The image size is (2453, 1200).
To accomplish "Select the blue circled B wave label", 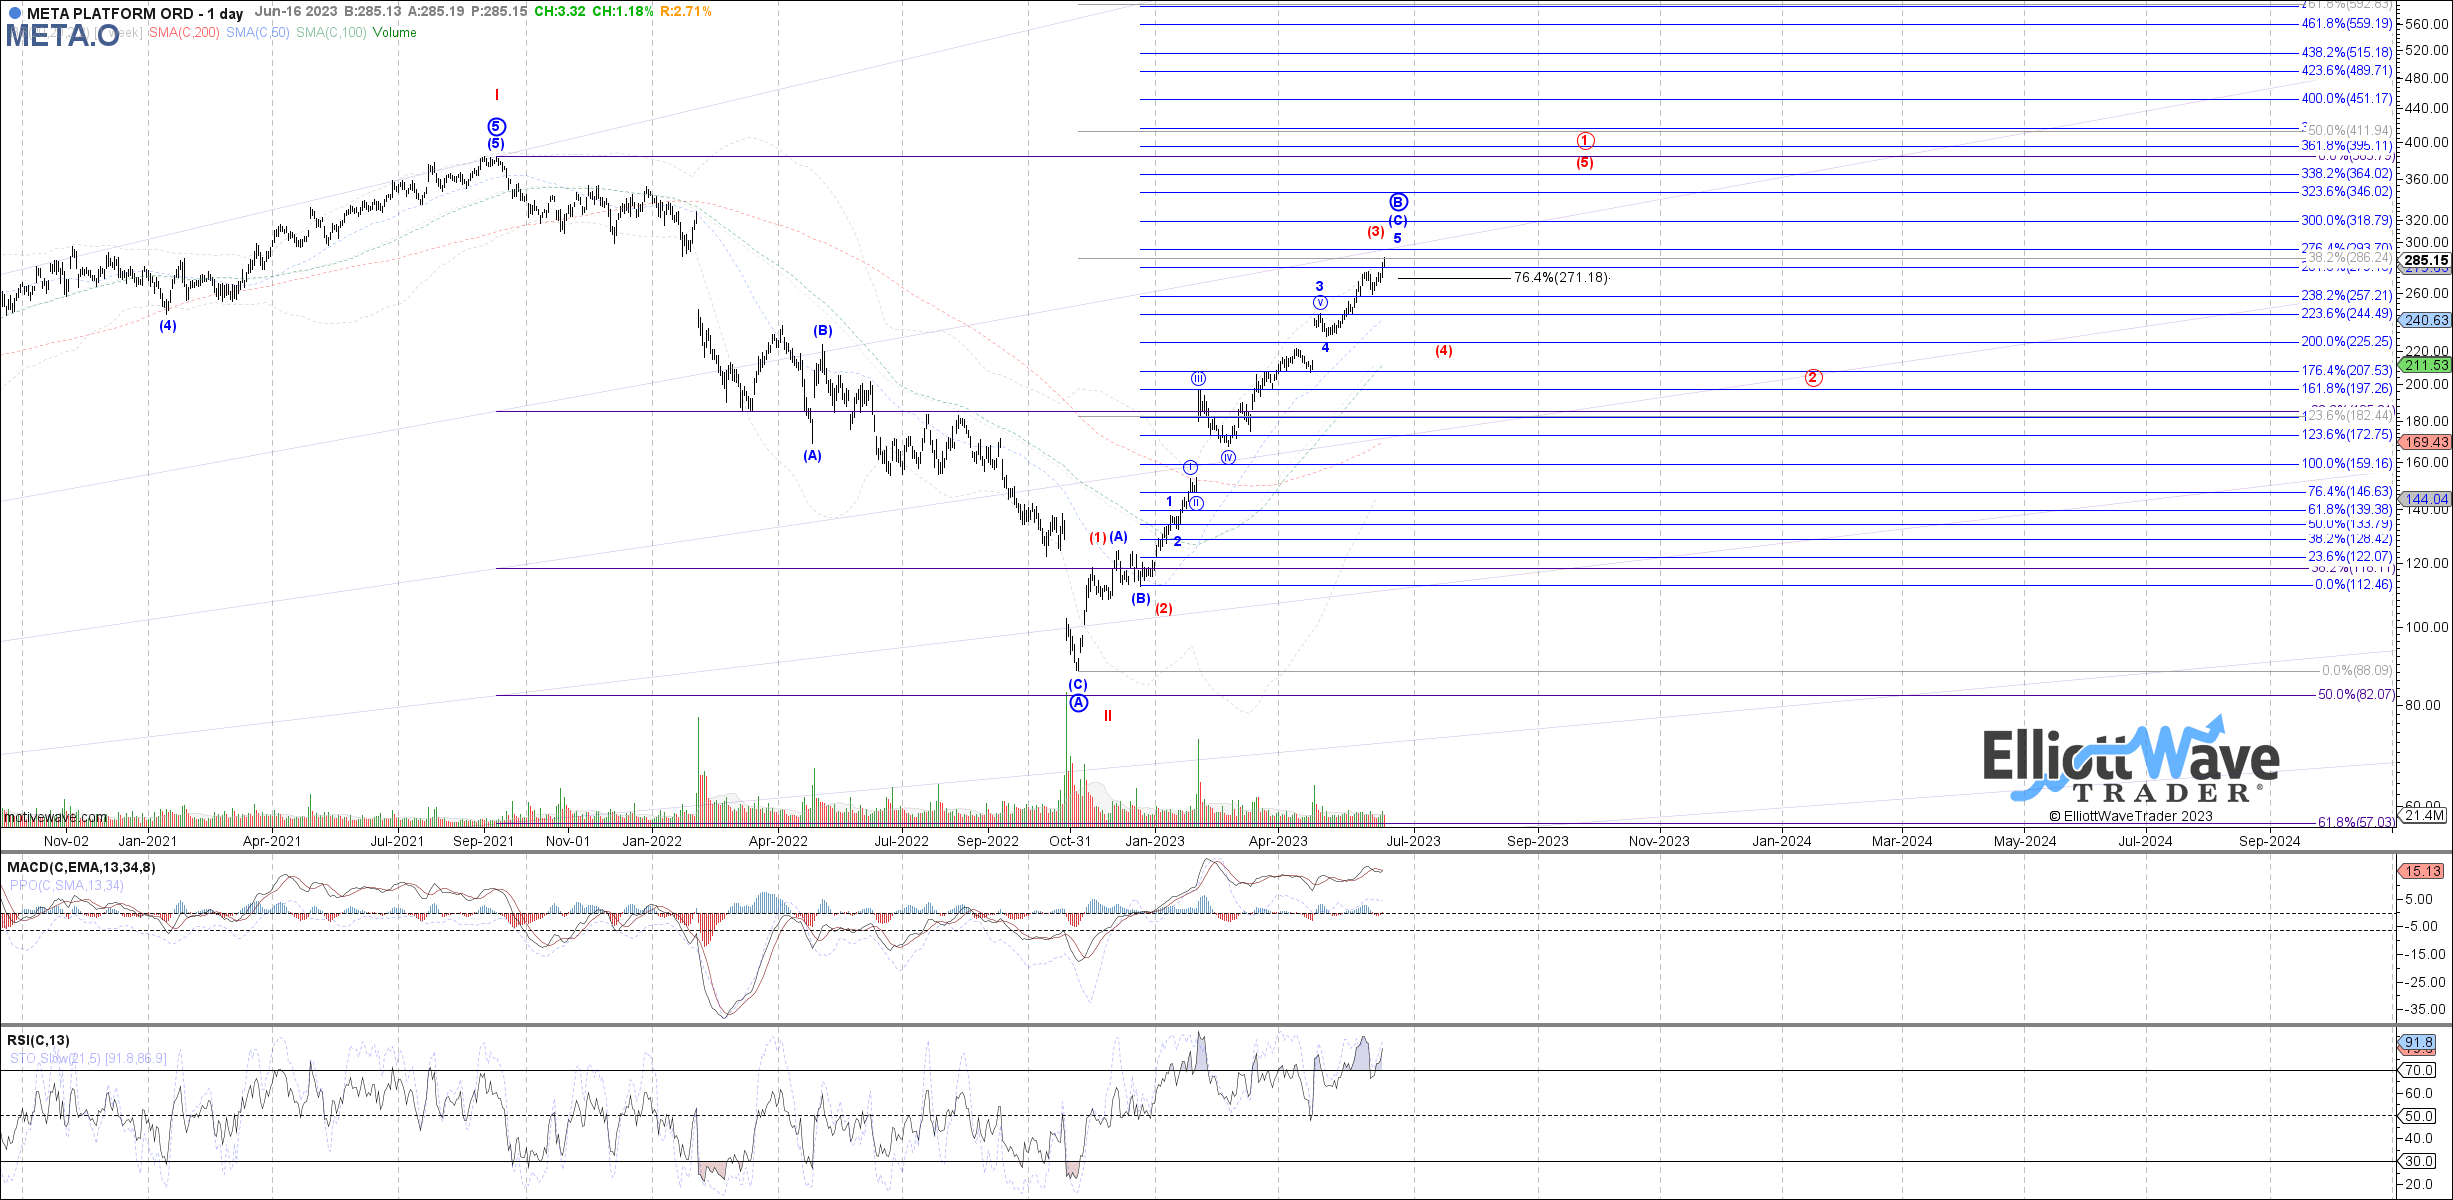I will pyautogui.click(x=1399, y=202).
